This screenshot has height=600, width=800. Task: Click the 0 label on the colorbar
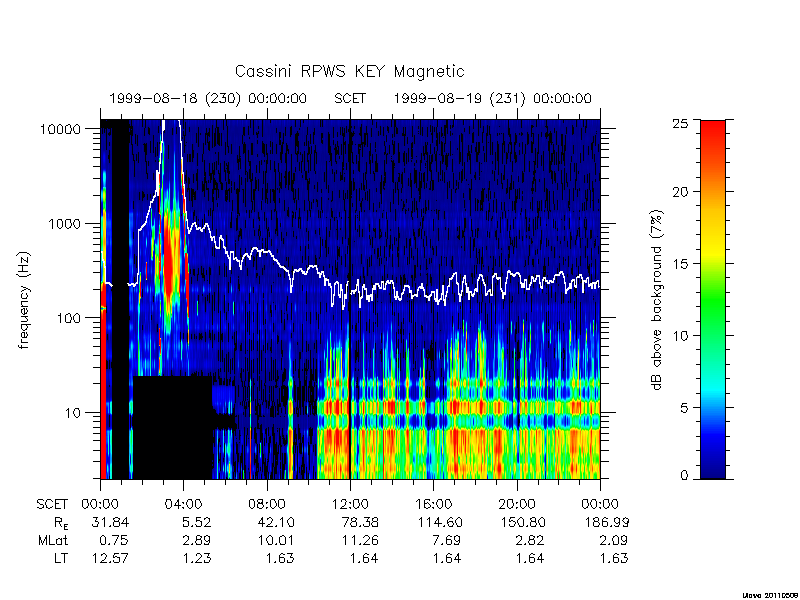684,476
